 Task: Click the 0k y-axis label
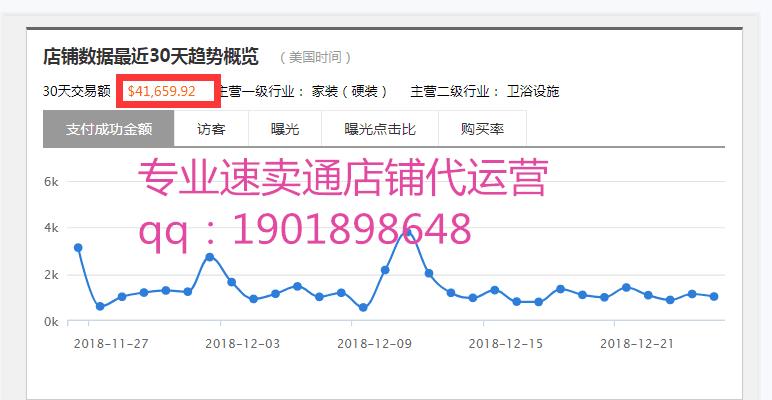coord(51,322)
